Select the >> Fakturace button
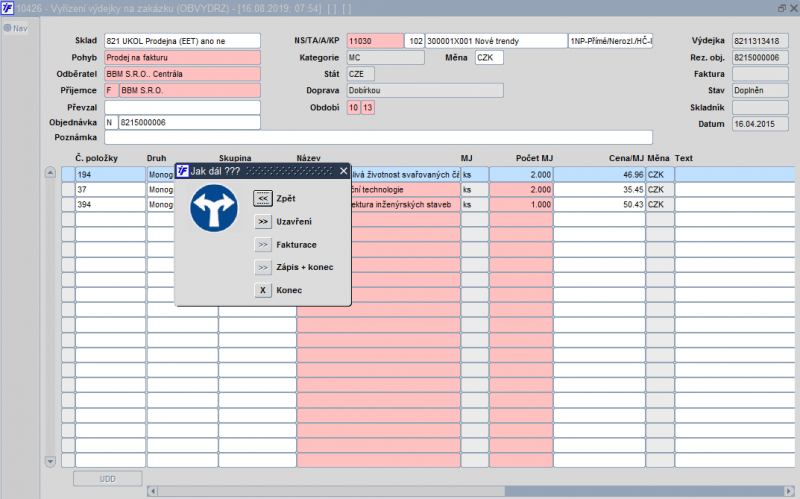 click(x=263, y=244)
